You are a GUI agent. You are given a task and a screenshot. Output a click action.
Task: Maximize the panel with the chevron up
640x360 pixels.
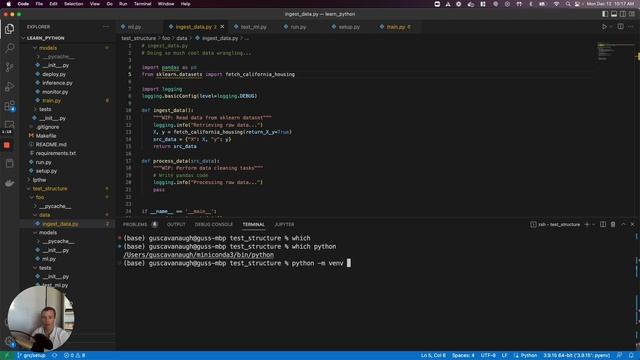[x=623, y=224]
